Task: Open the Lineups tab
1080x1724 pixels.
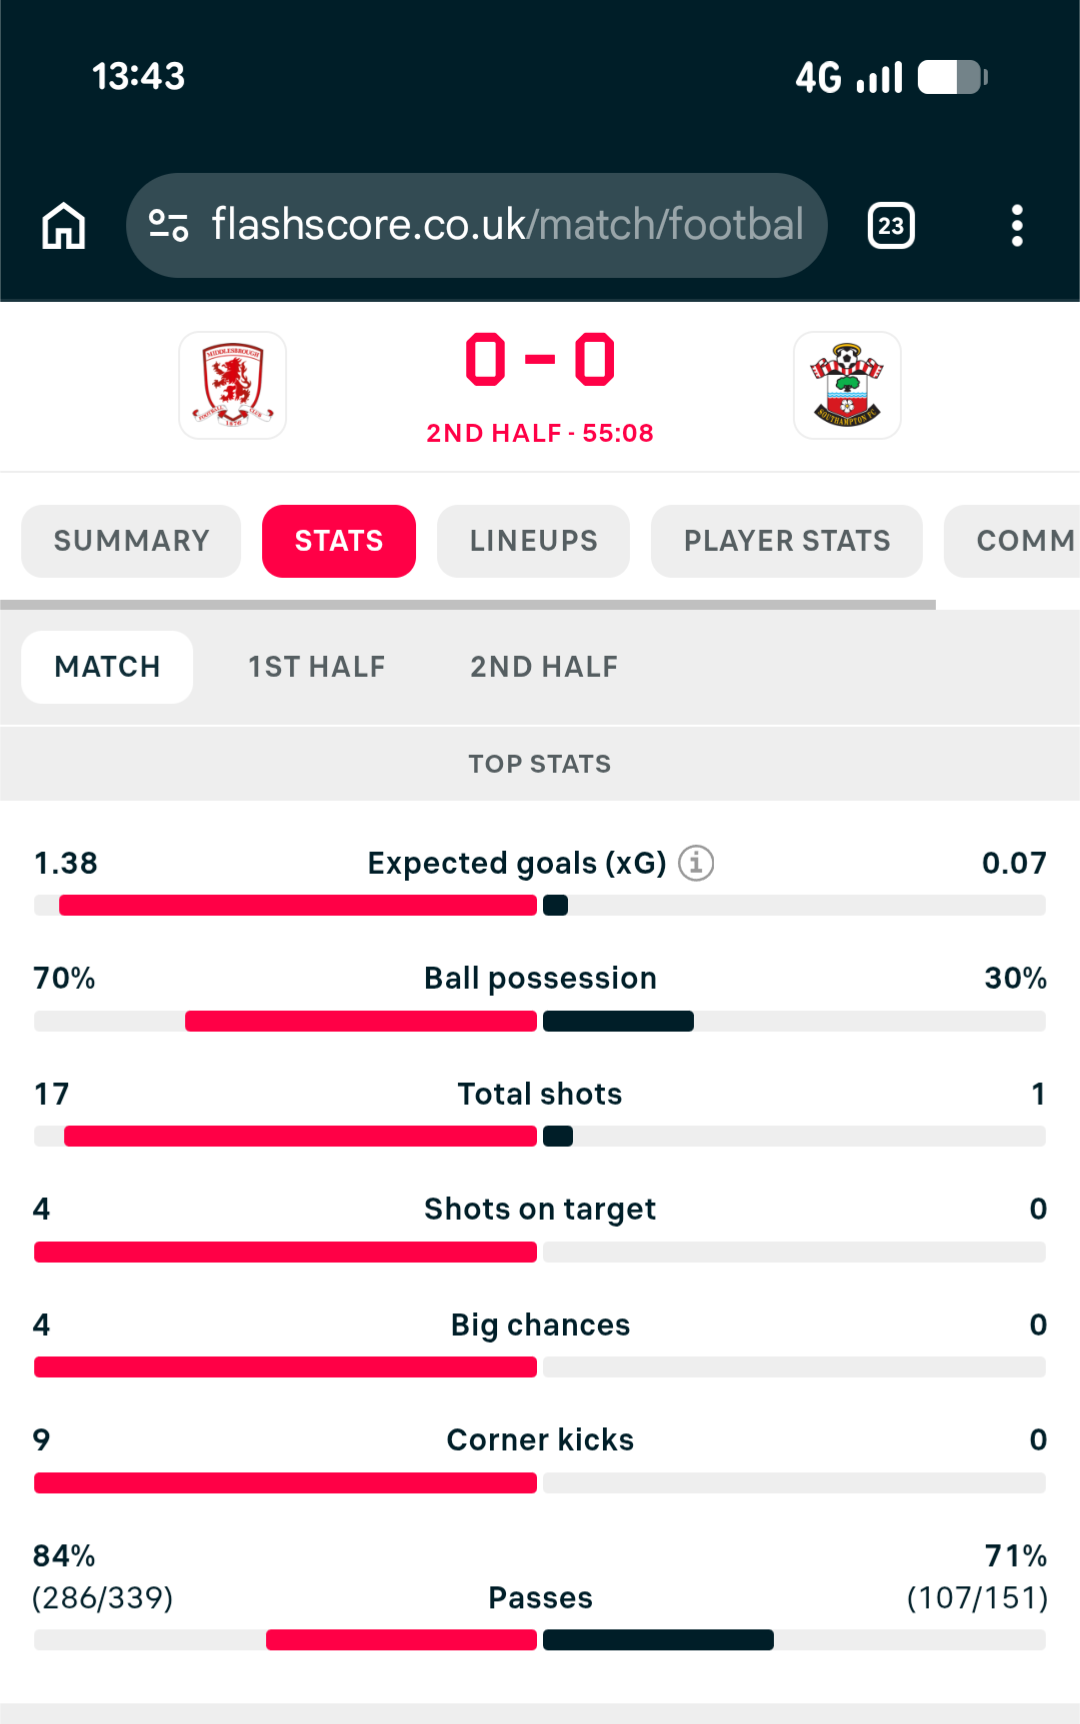Action: coord(534,541)
